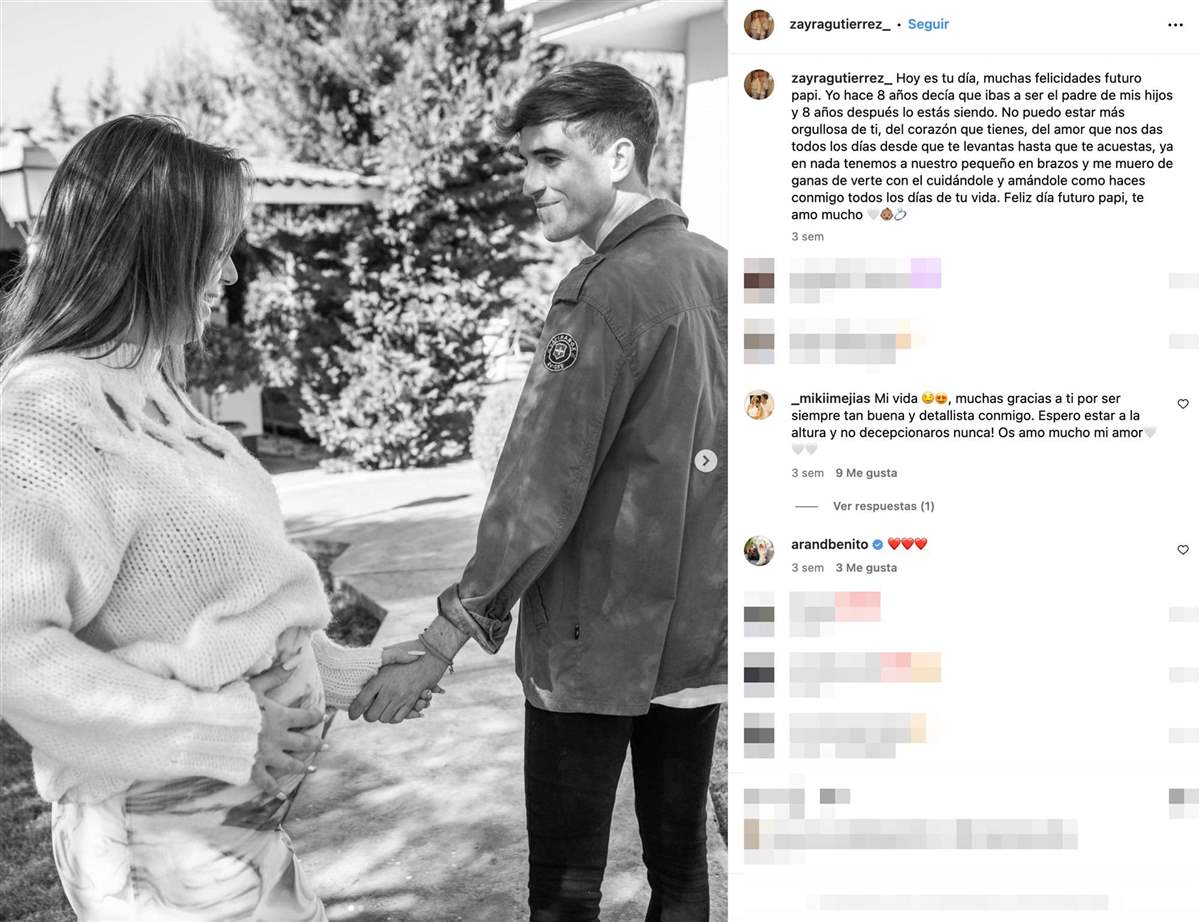Follow the account with the Seguir button
Screen dimensions: 1200x922
point(928,24)
